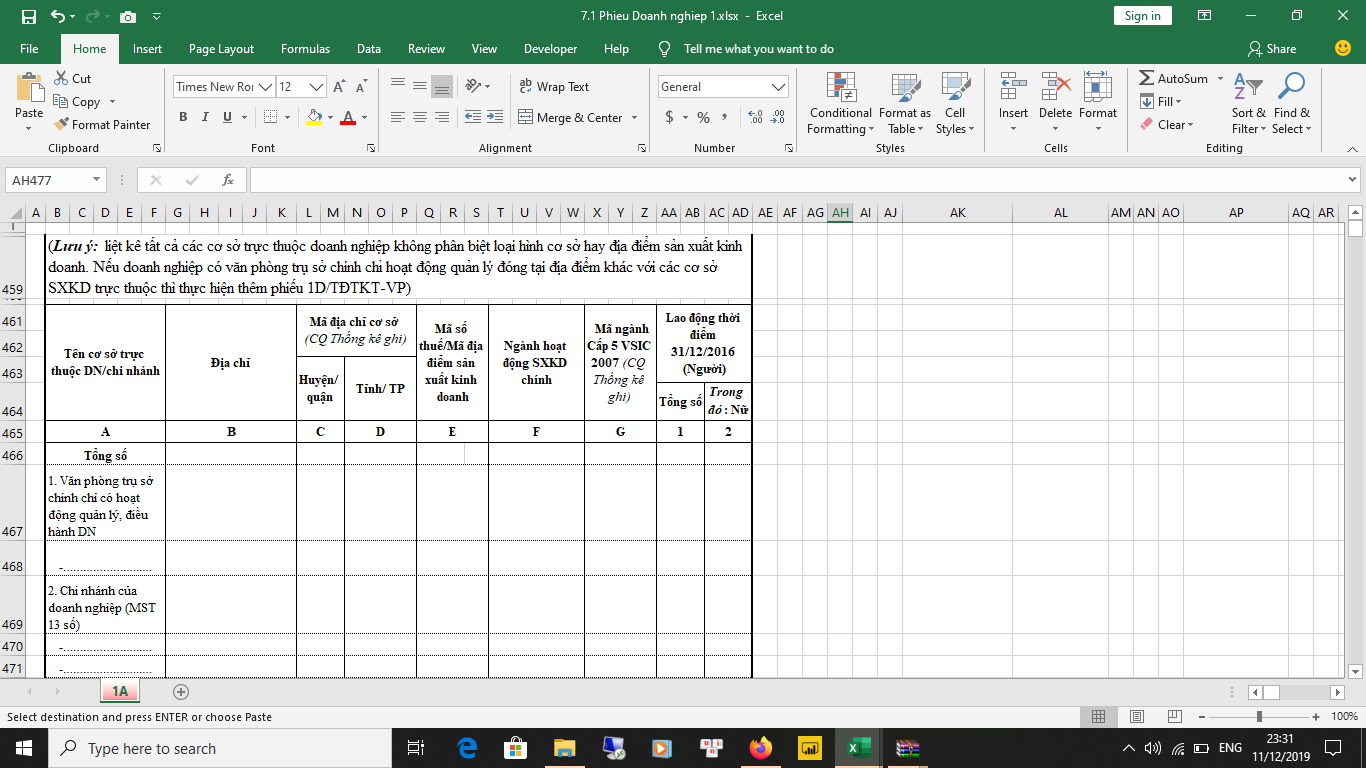
Task: Decrease font size with smaller A
Action: pyautogui.click(x=360, y=87)
